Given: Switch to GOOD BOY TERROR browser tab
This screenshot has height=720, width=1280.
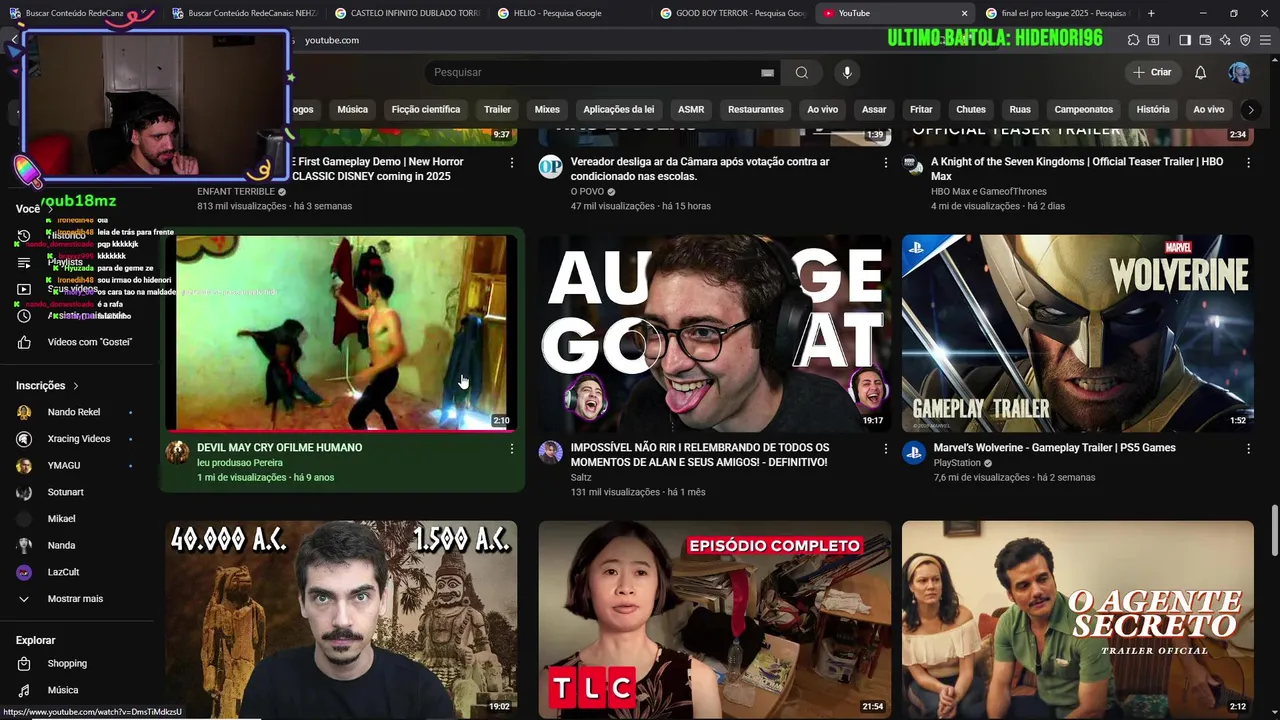Looking at the screenshot, I should [732, 13].
